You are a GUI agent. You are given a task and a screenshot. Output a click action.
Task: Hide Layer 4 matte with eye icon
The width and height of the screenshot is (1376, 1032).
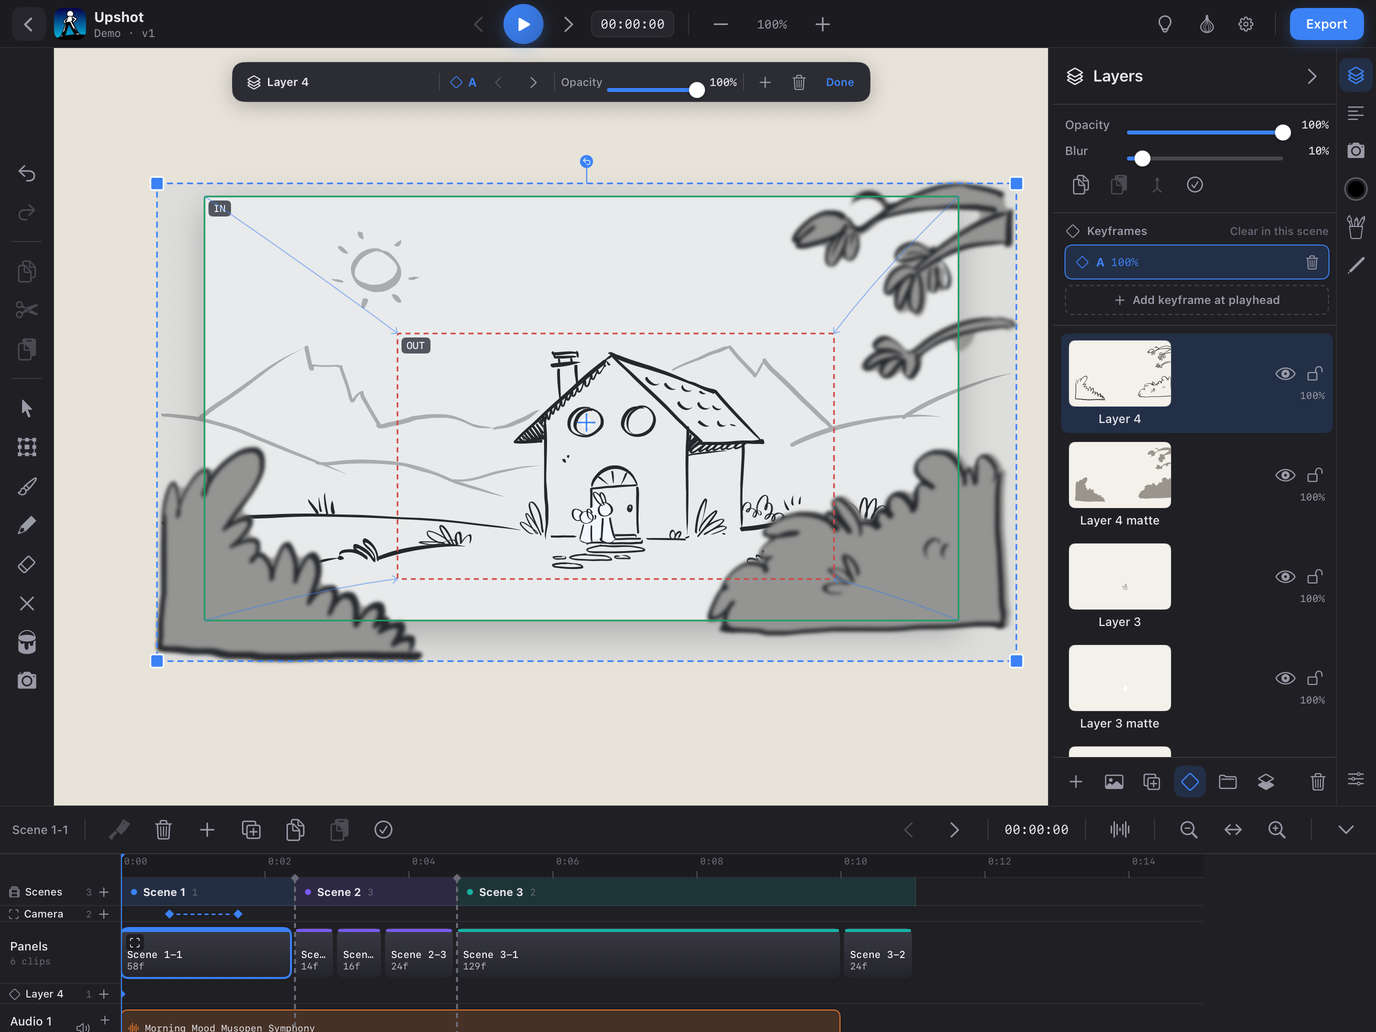(1286, 475)
